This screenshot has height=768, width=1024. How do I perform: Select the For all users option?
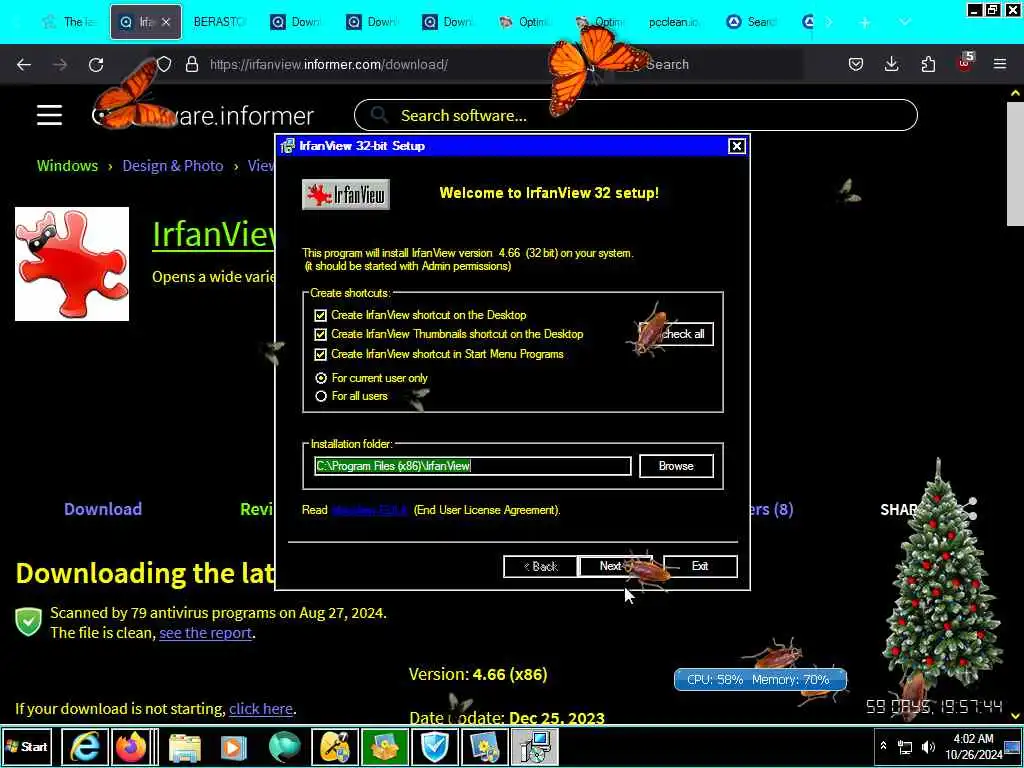click(x=321, y=396)
